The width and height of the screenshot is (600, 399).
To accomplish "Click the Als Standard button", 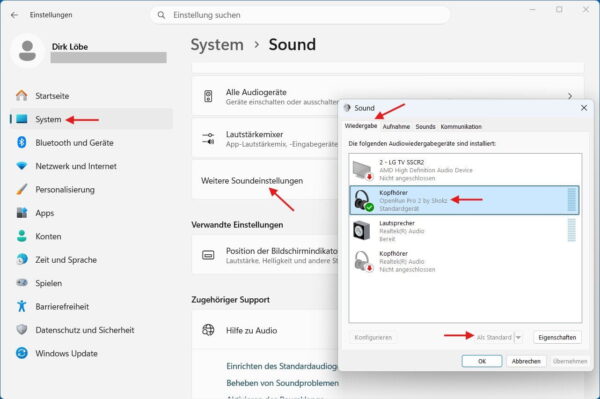I will tap(494, 337).
